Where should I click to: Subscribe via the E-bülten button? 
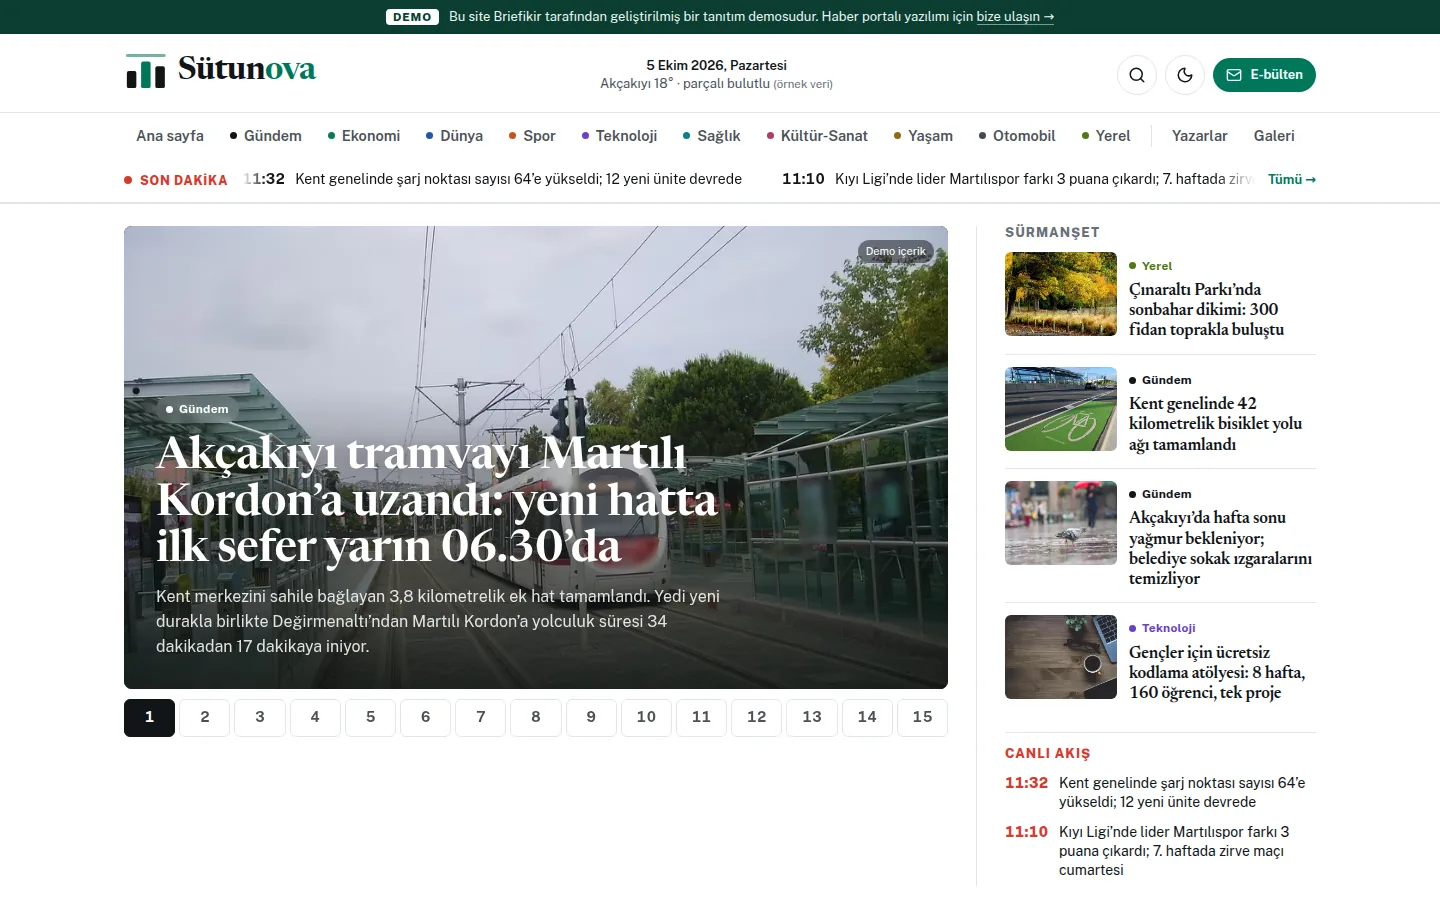1264,75
